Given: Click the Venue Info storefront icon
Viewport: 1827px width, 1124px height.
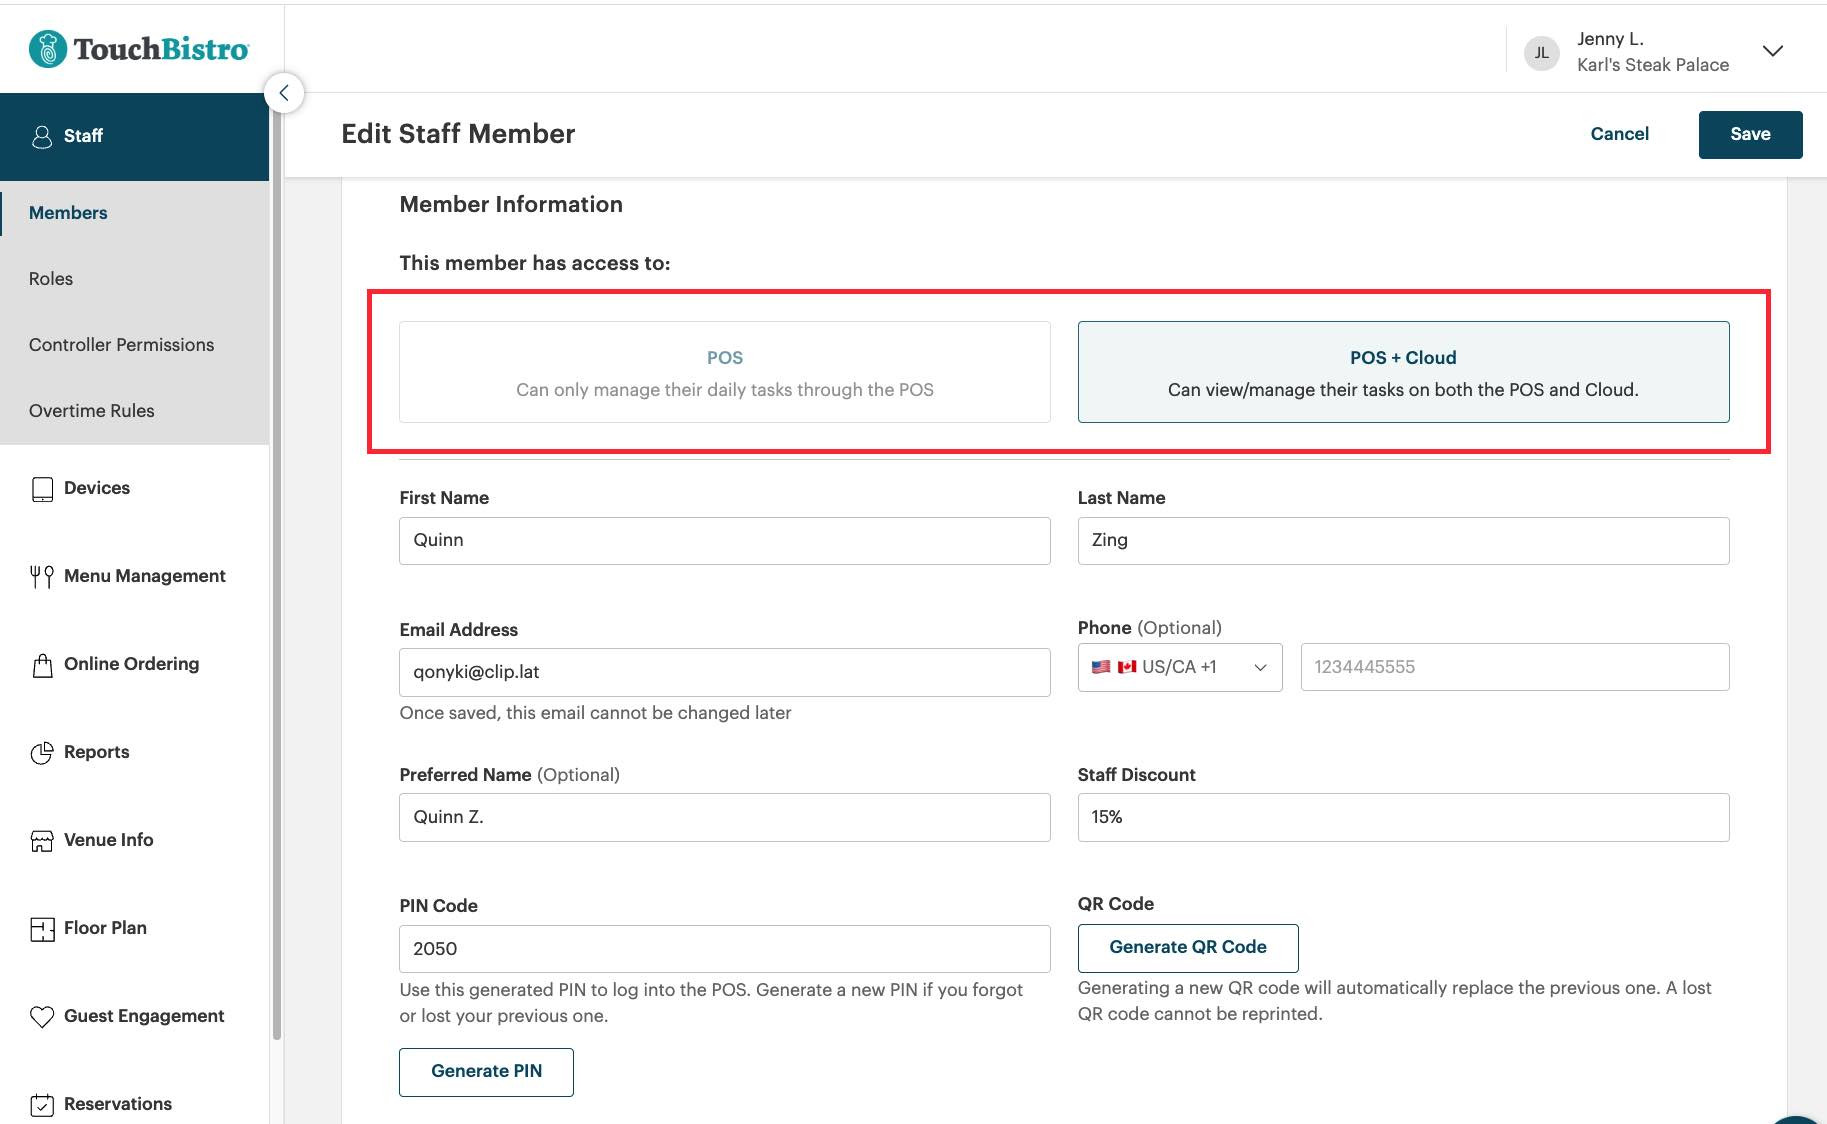Looking at the screenshot, I should (42, 841).
